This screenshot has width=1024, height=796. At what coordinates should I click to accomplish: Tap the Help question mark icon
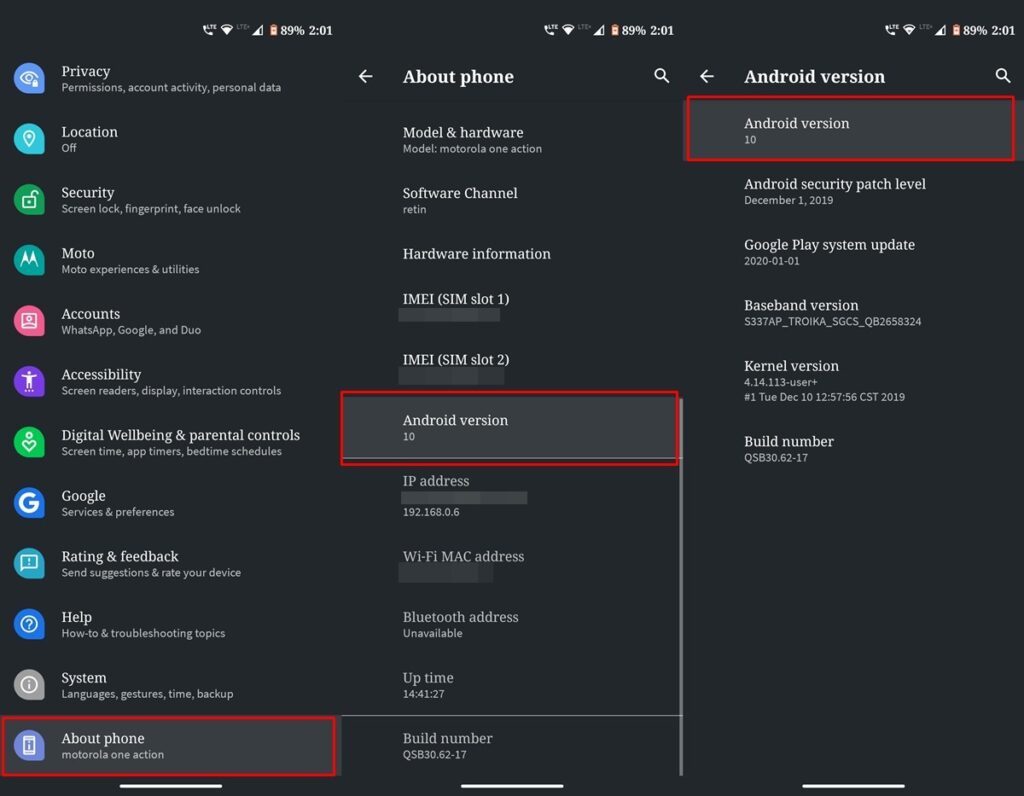click(x=29, y=624)
